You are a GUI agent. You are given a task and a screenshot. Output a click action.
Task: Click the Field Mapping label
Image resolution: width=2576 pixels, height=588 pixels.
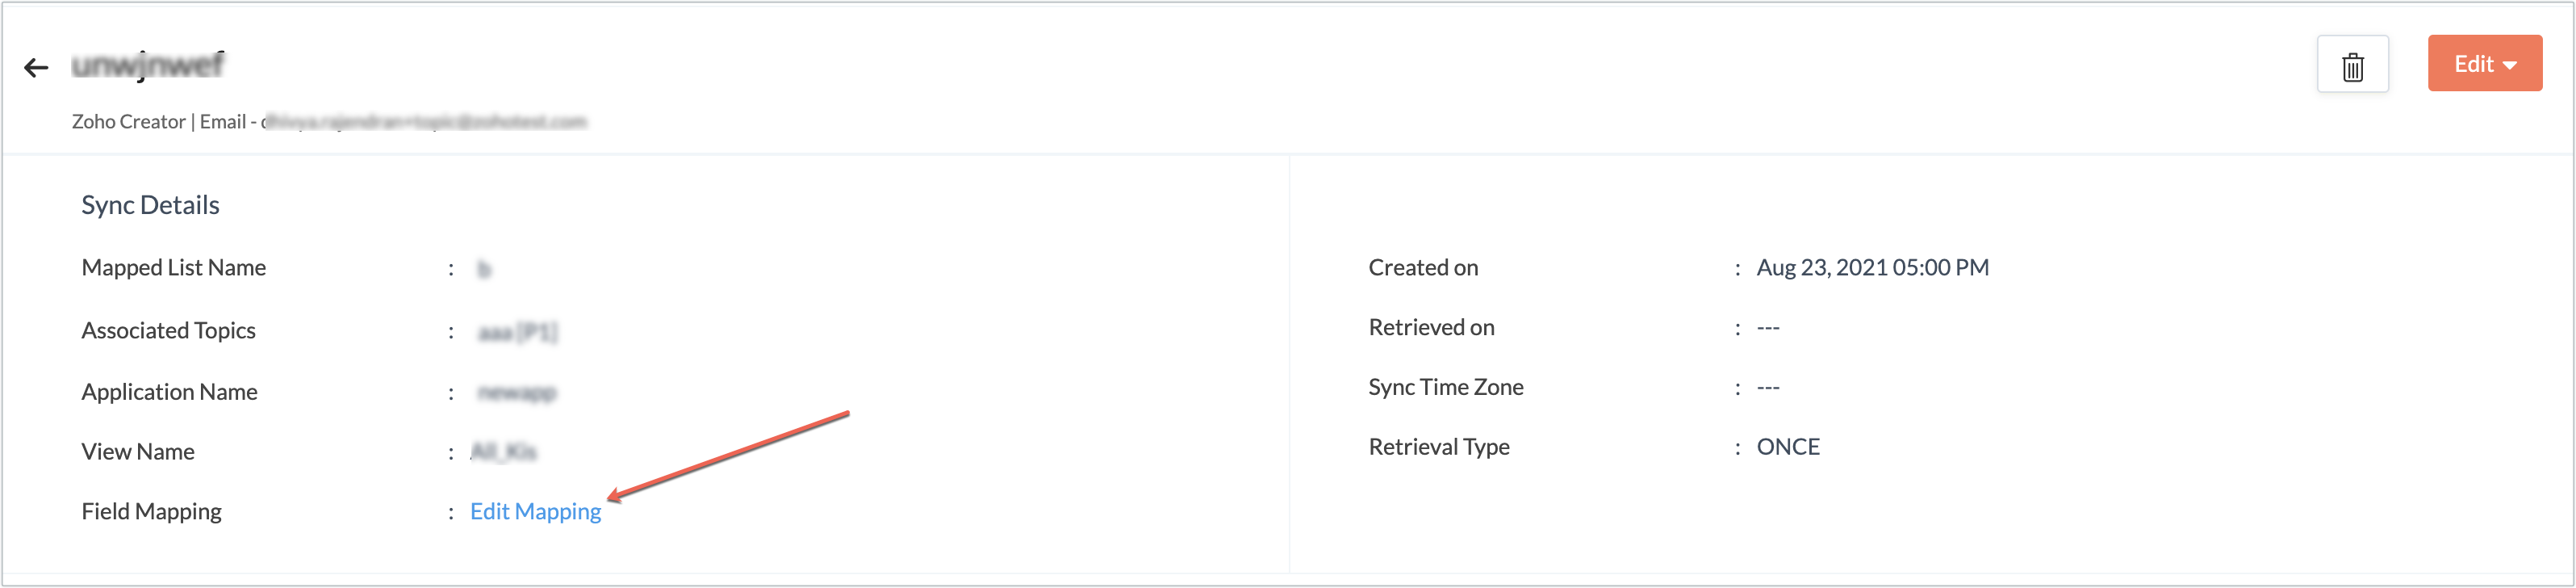point(152,512)
